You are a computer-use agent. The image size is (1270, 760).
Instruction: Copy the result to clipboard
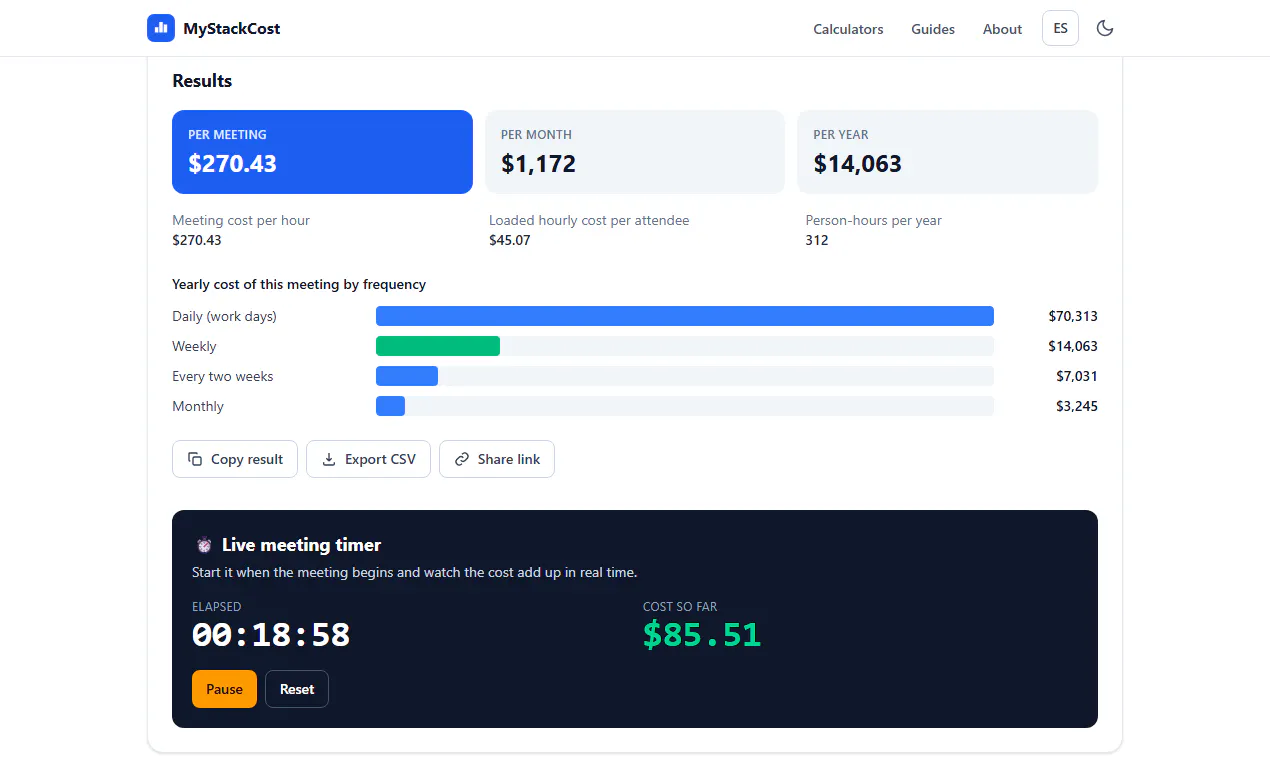(235, 459)
